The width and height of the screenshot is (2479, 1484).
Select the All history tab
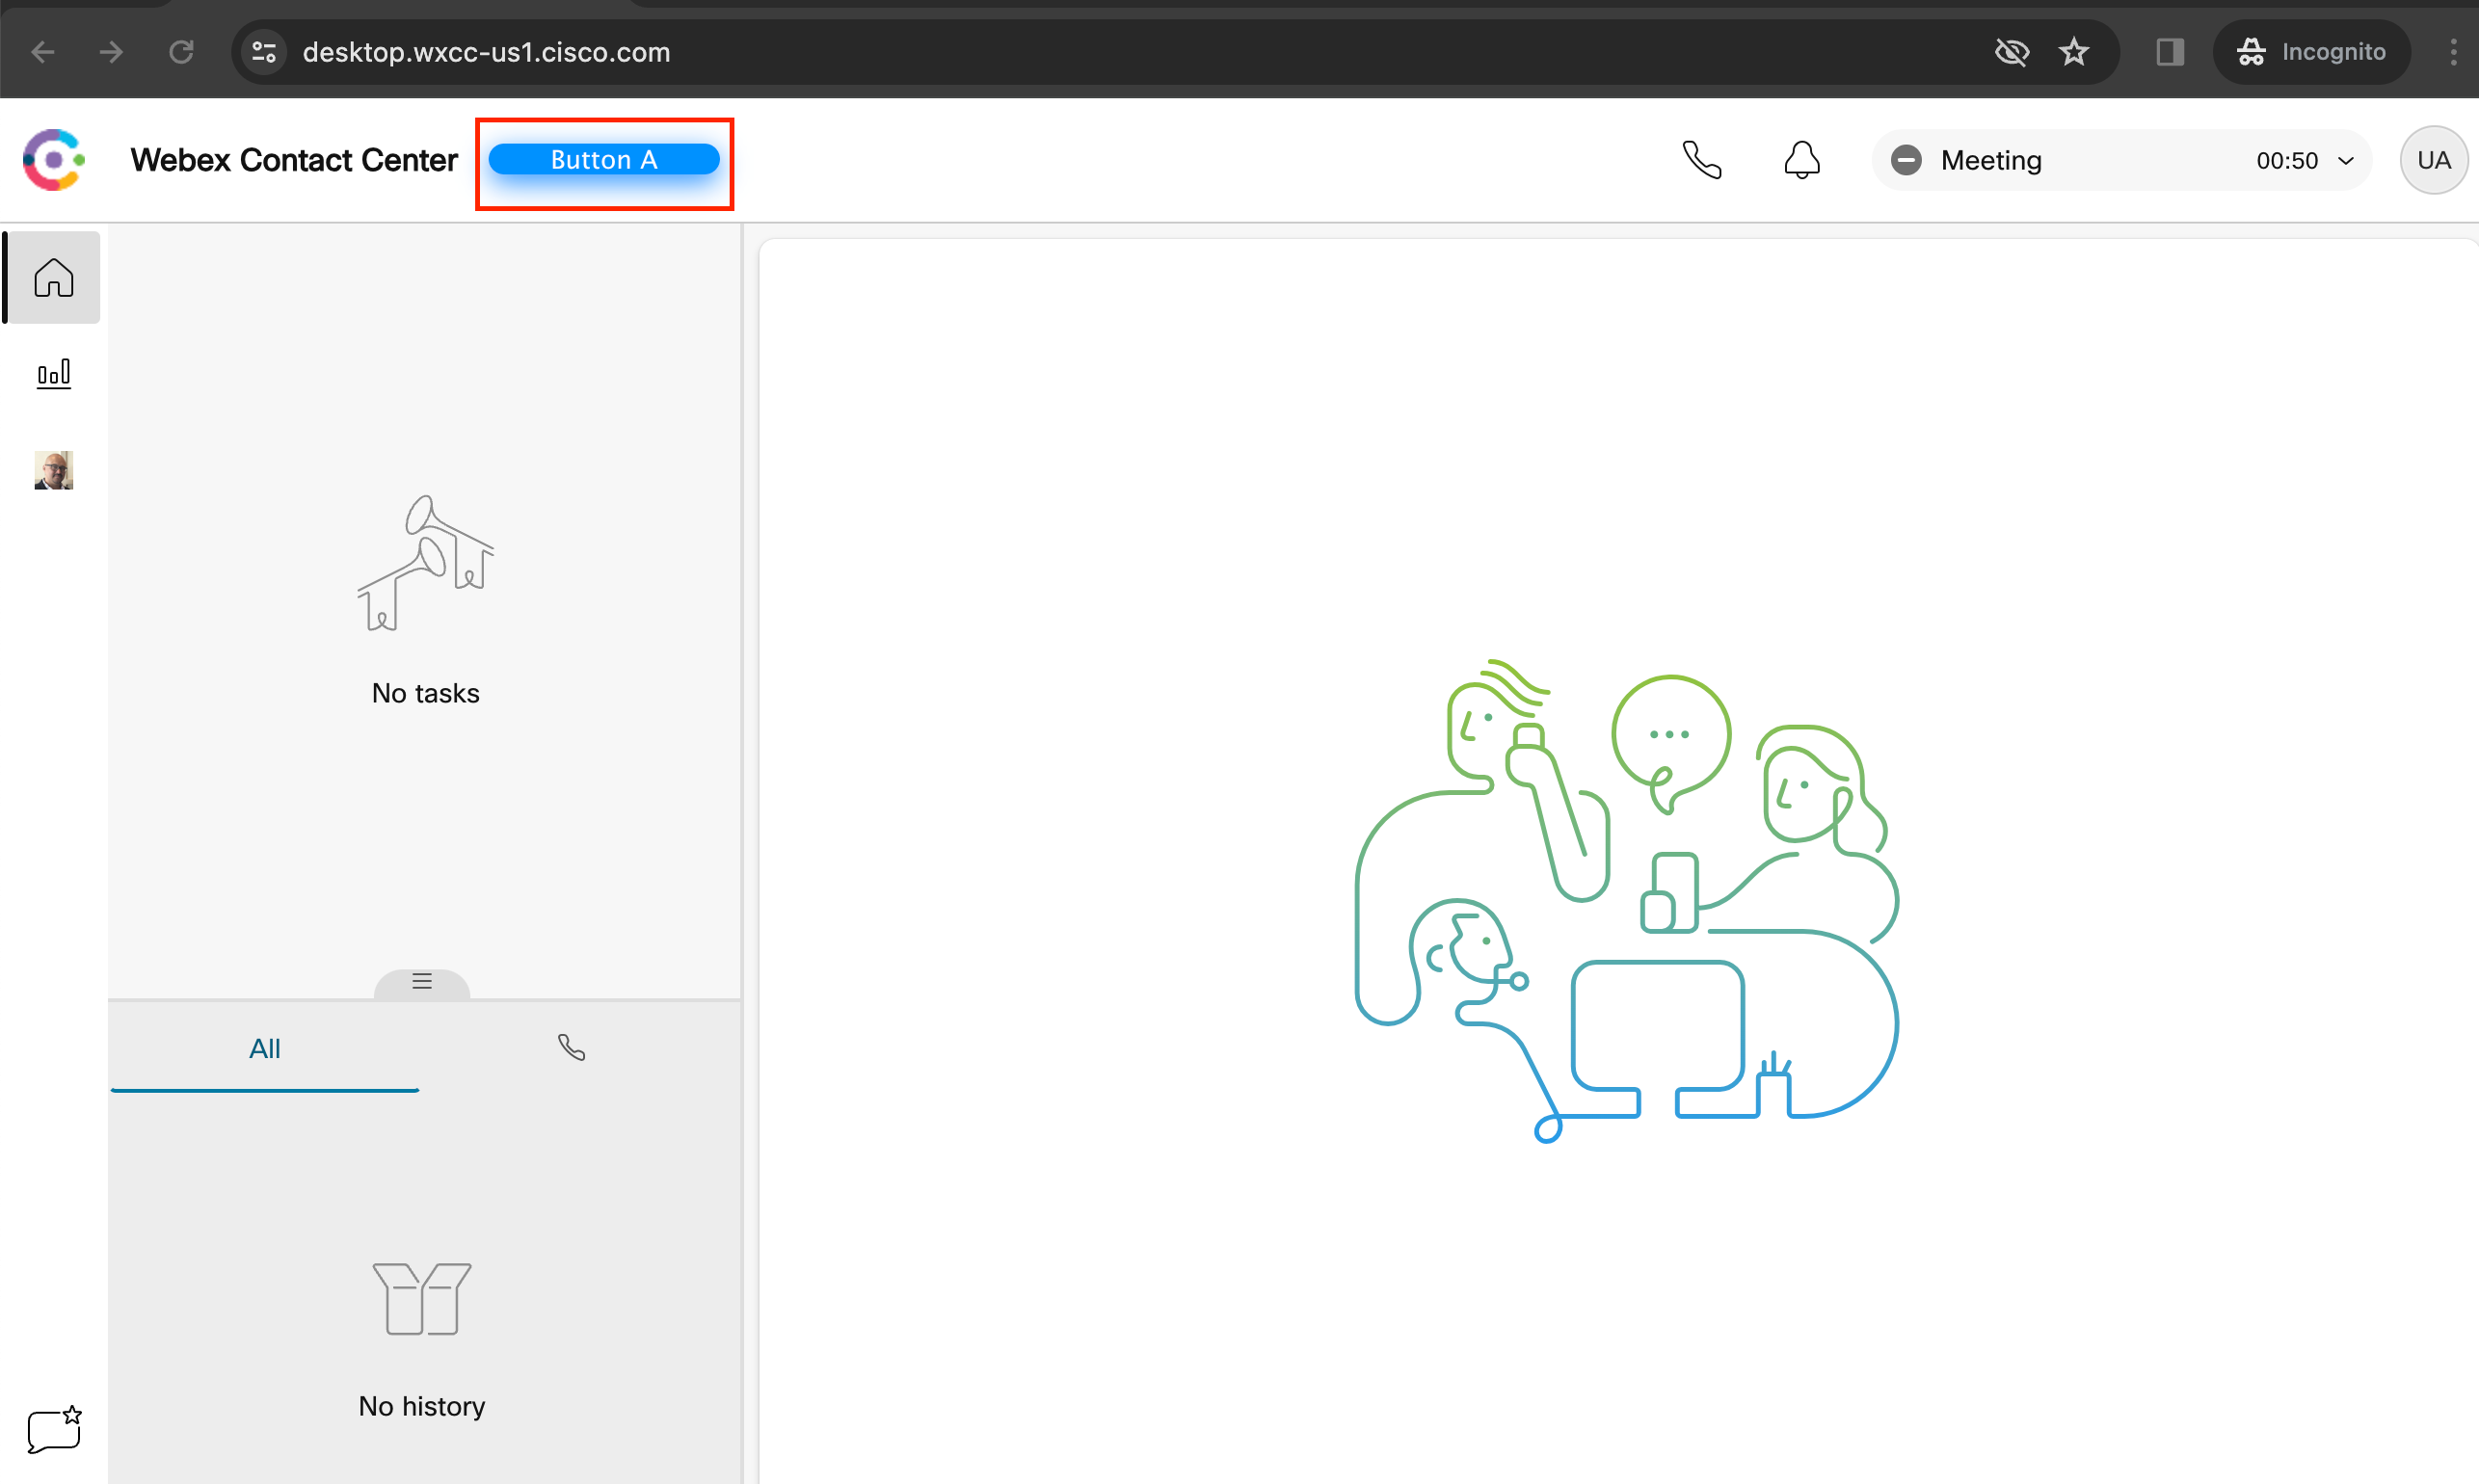pyautogui.click(x=264, y=1048)
